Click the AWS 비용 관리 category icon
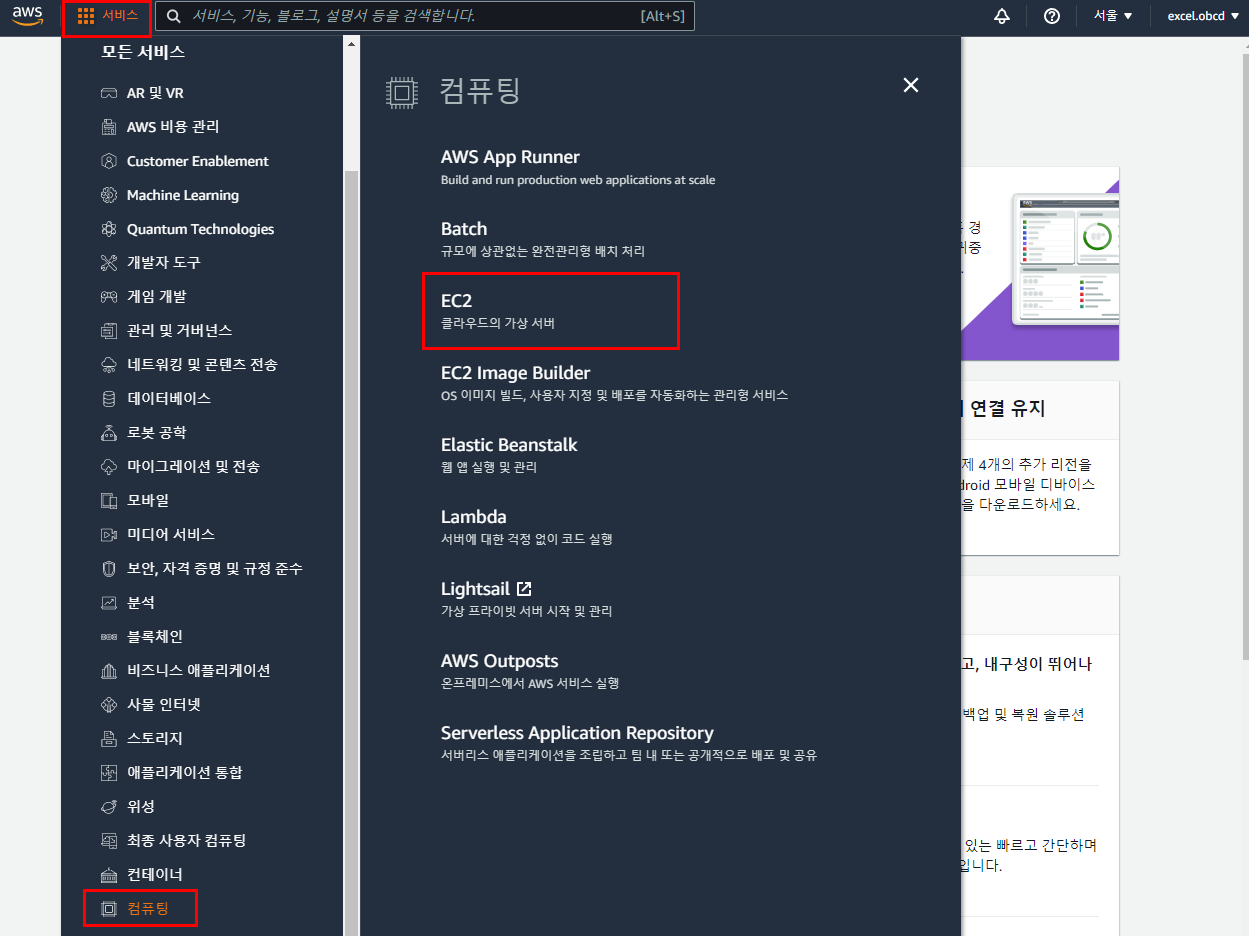This screenshot has width=1249, height=936. click(x=109, y=127)
